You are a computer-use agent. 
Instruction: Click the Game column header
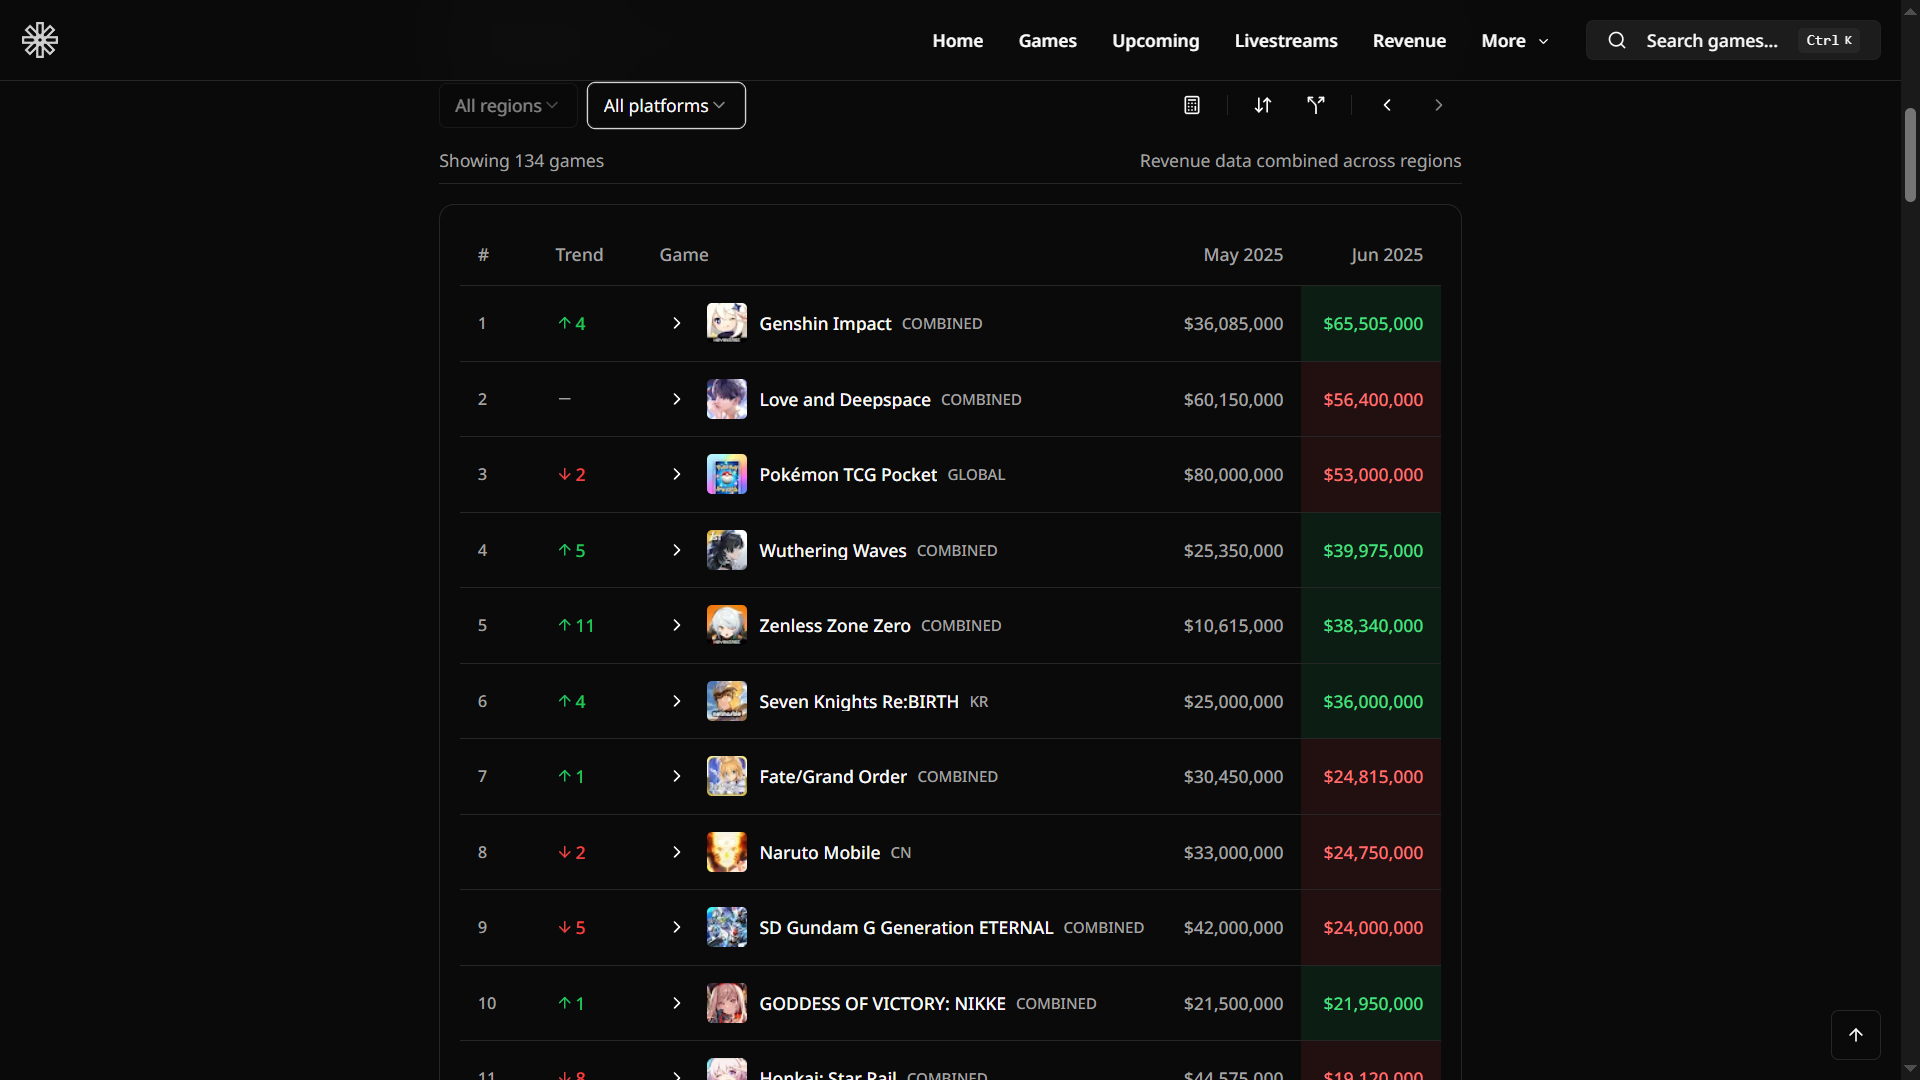coord(684,254)
